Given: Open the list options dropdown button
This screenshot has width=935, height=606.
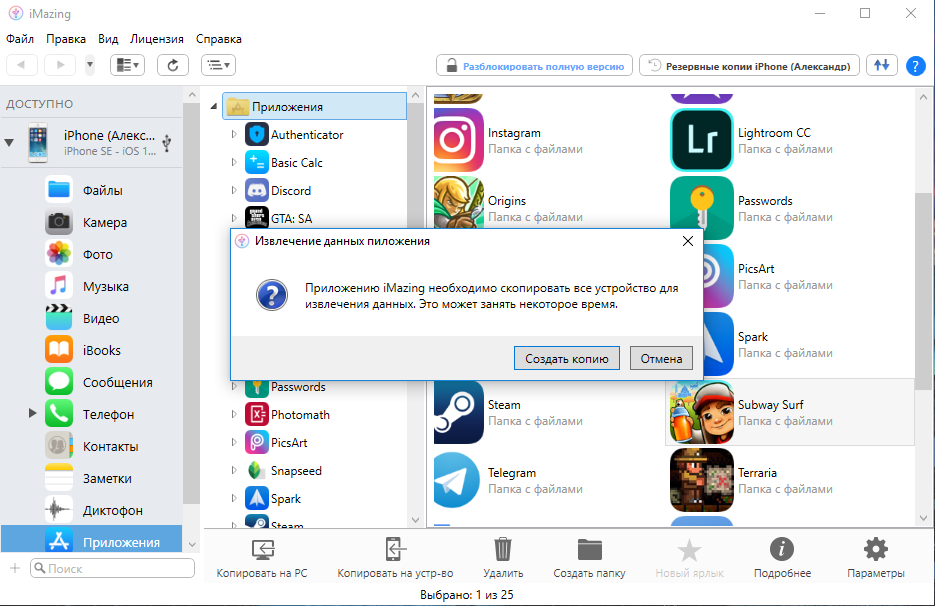Looking at the screenshot, I should pyautogui.click(x=218, y=65).
